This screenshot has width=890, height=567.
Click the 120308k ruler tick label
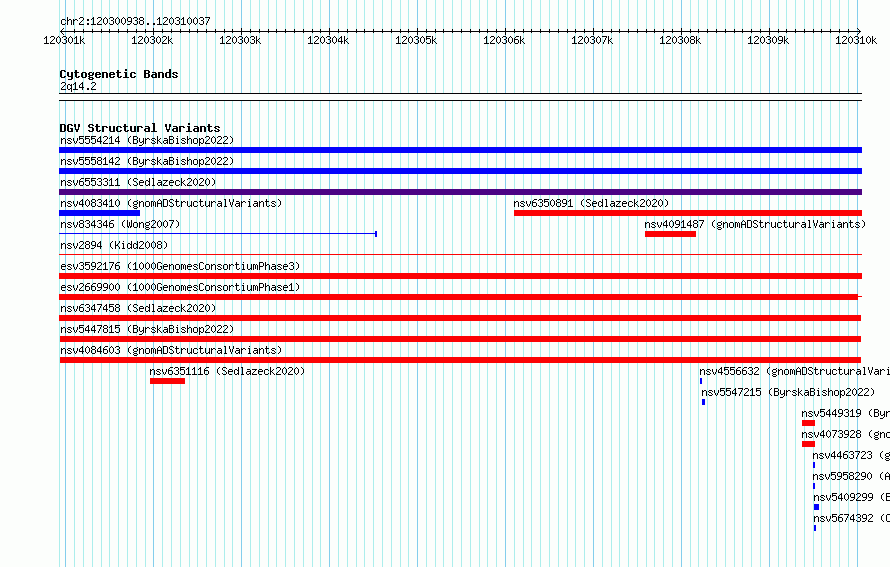(x=680, y=40)
